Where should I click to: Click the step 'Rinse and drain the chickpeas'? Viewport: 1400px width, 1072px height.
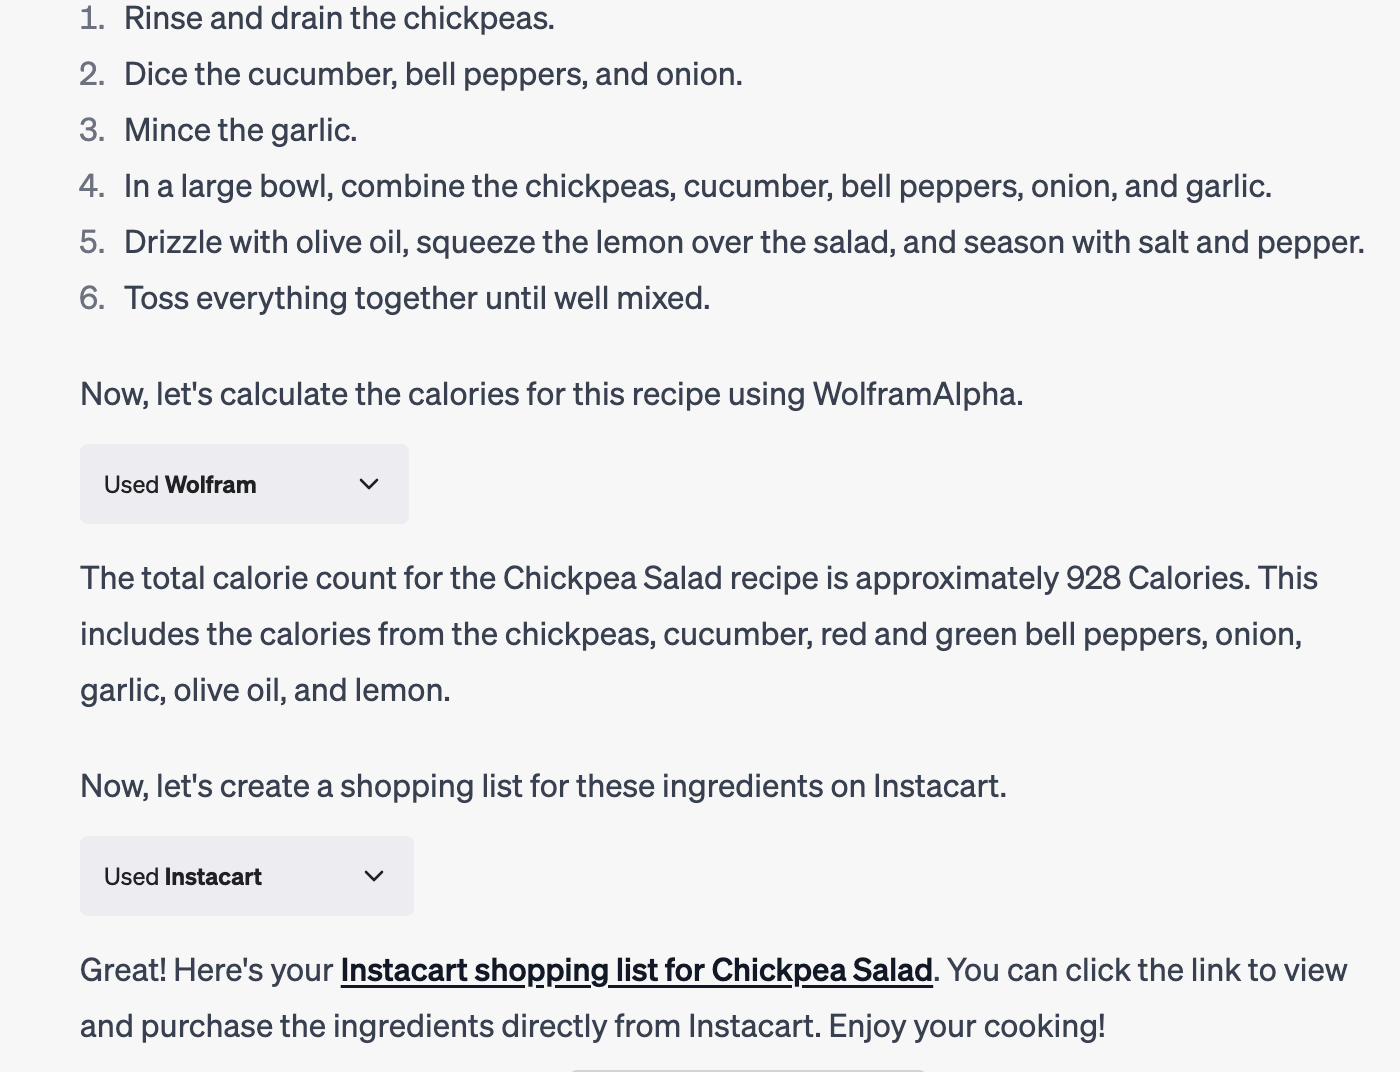coord(339,18)
